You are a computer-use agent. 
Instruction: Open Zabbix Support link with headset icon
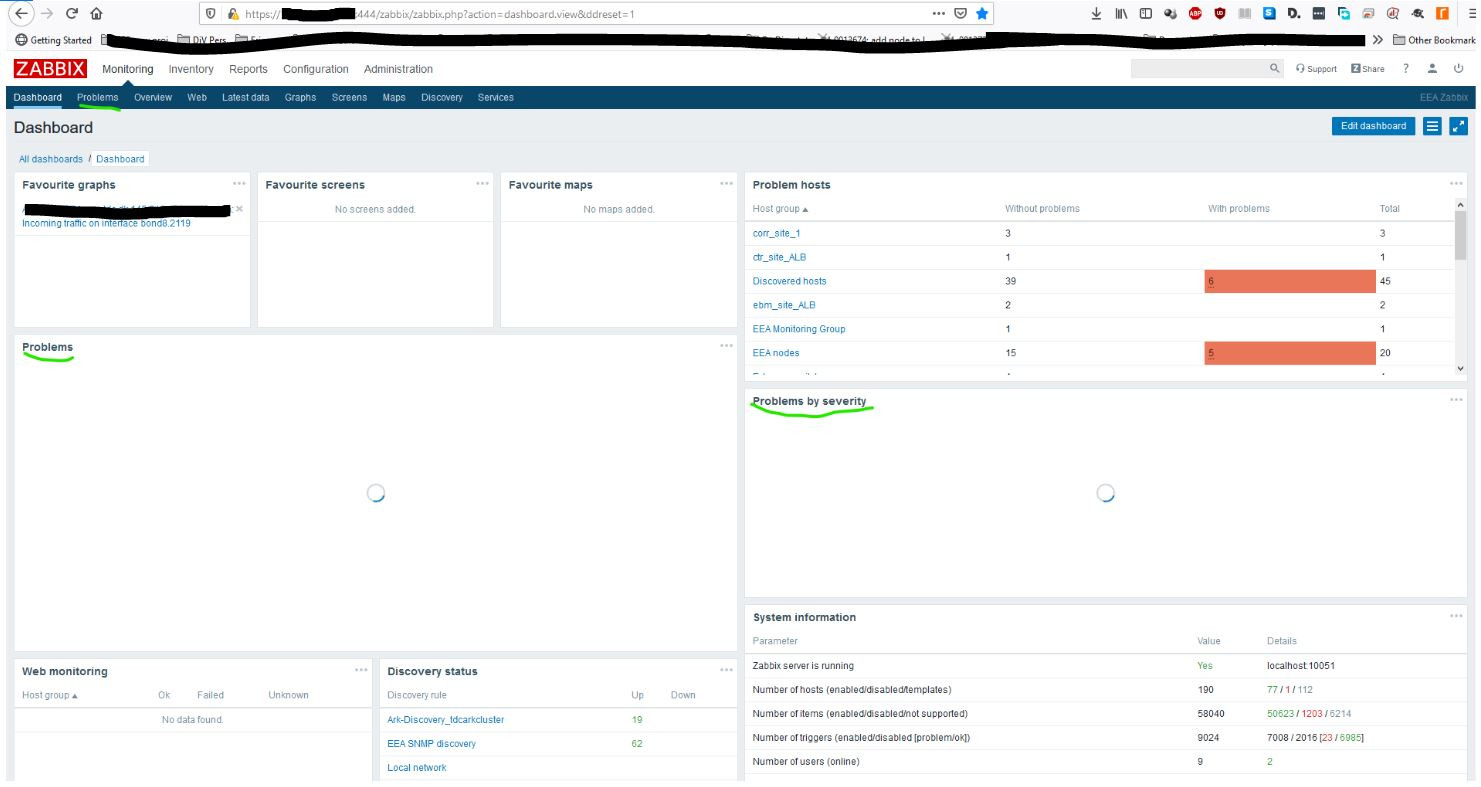click(1316, 69)
